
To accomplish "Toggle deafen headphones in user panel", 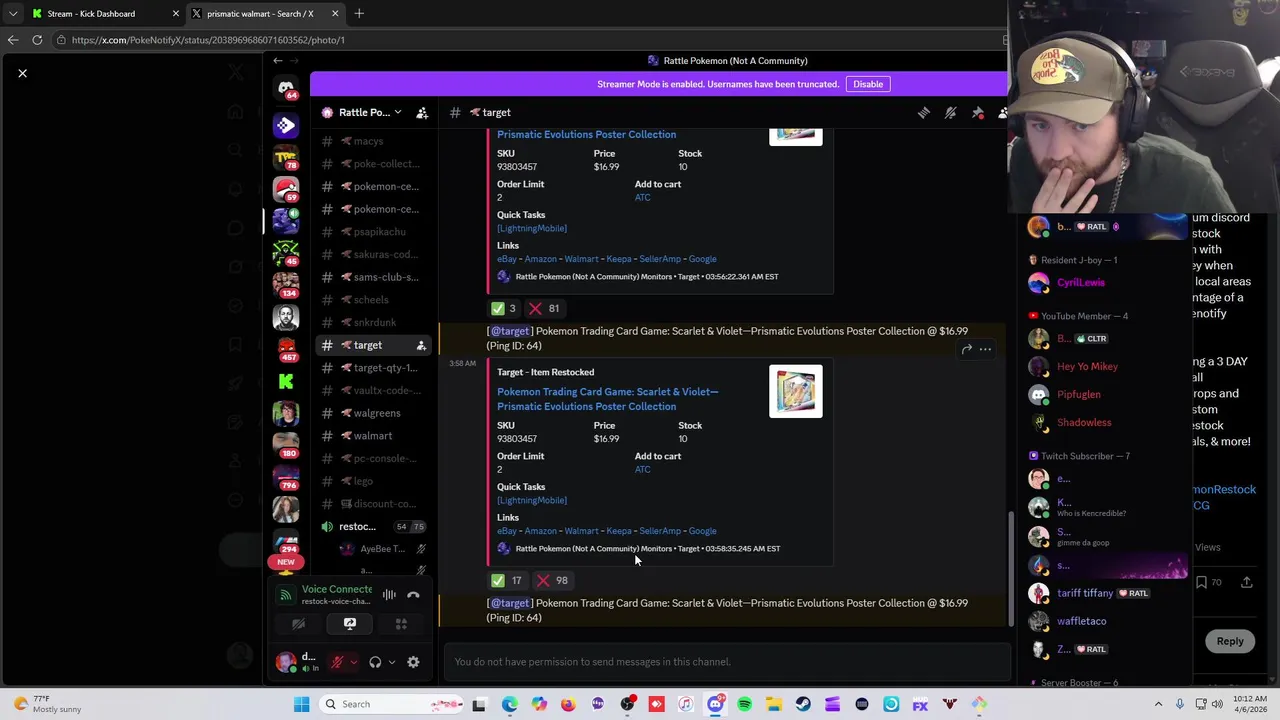I will (375, 662).
